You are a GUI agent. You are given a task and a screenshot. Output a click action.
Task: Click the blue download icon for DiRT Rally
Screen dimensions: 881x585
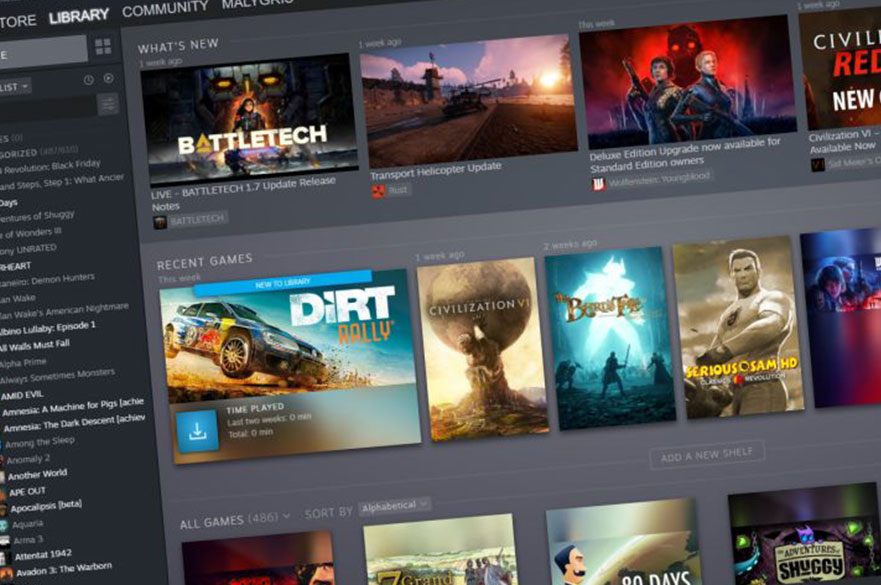197,431
